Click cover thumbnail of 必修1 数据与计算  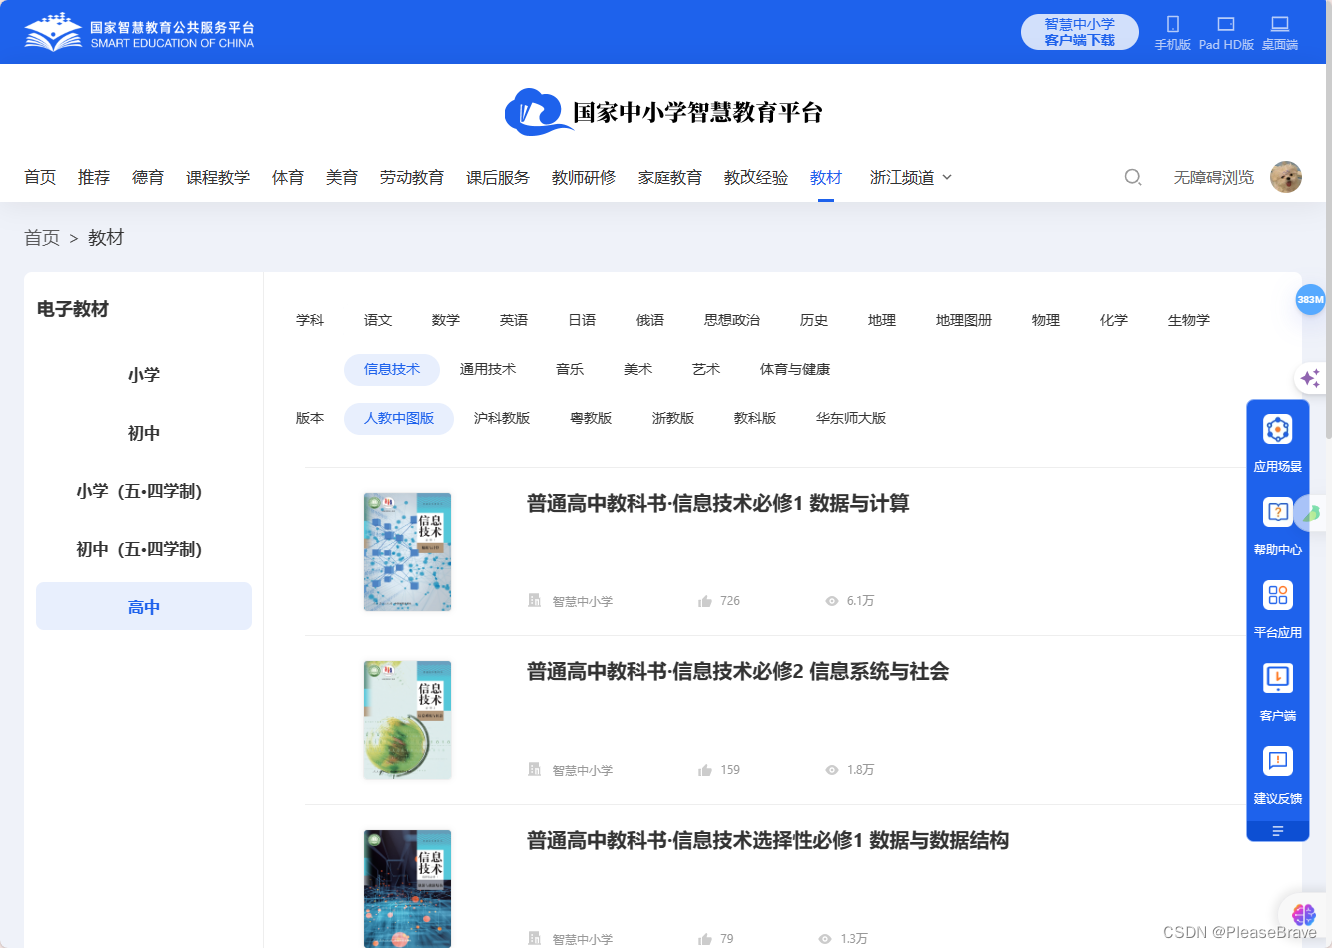407,551
